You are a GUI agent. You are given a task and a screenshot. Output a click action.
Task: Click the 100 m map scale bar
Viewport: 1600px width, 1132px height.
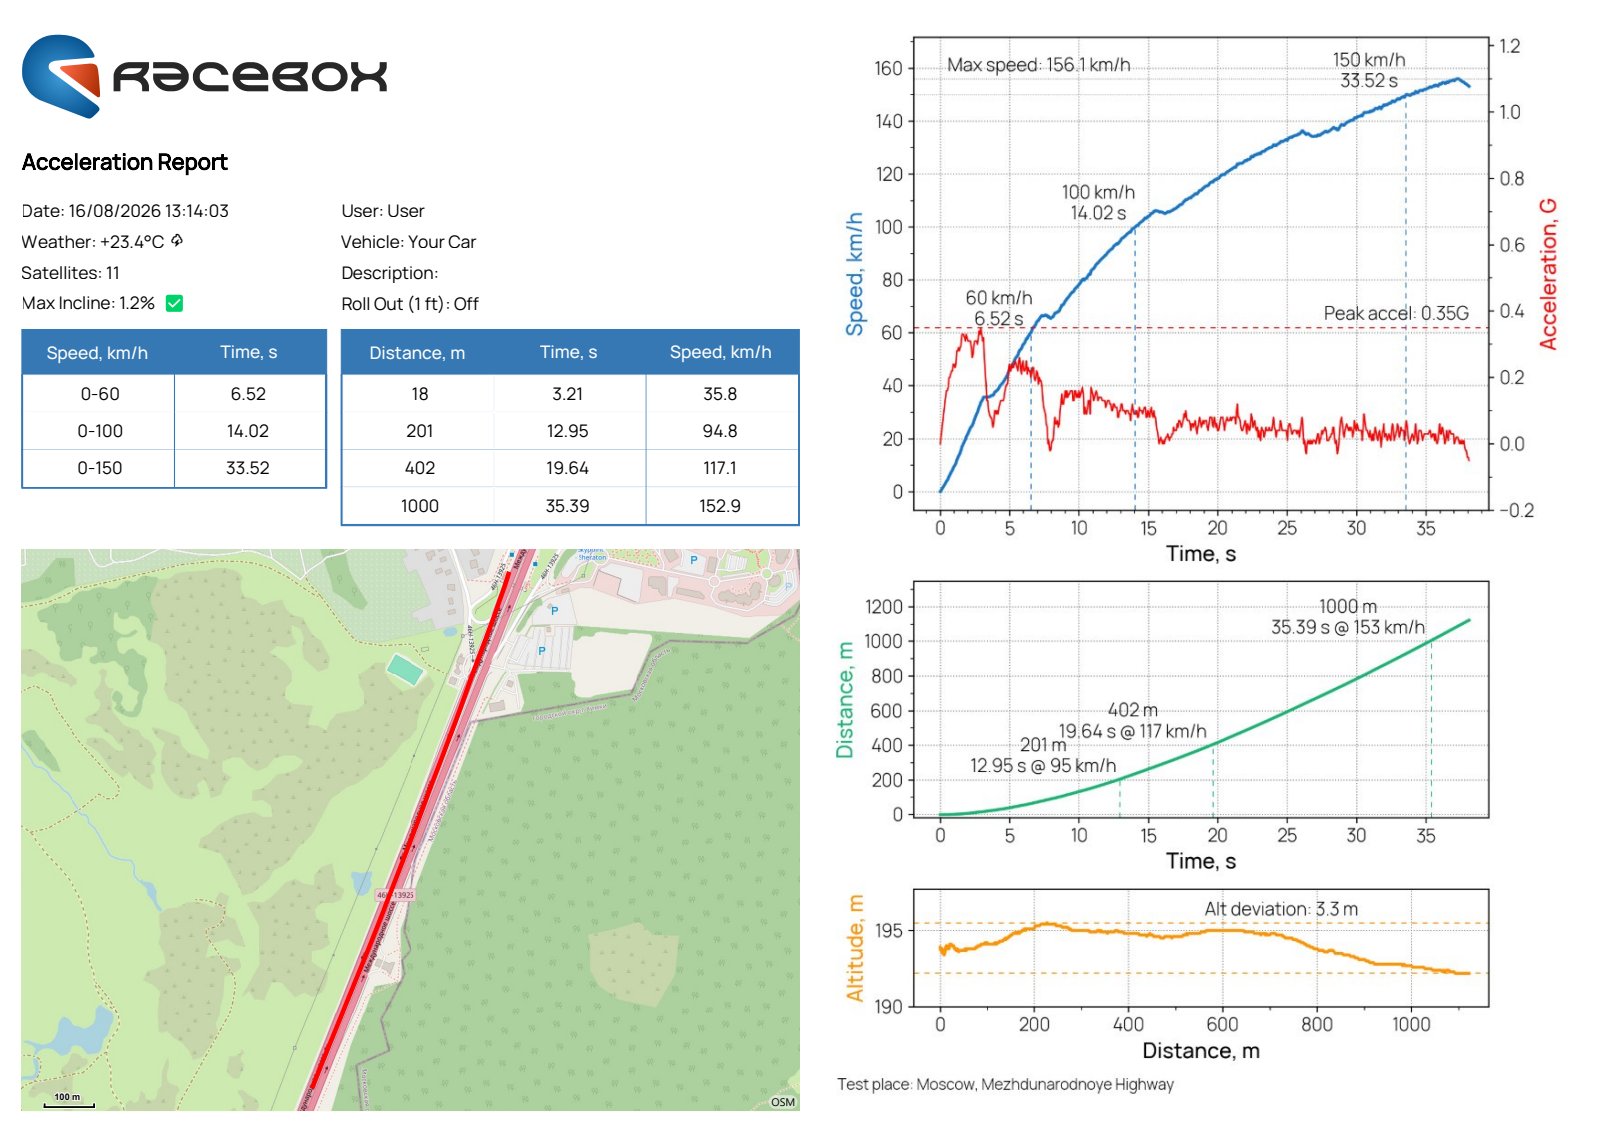[x=68, y=1100]
